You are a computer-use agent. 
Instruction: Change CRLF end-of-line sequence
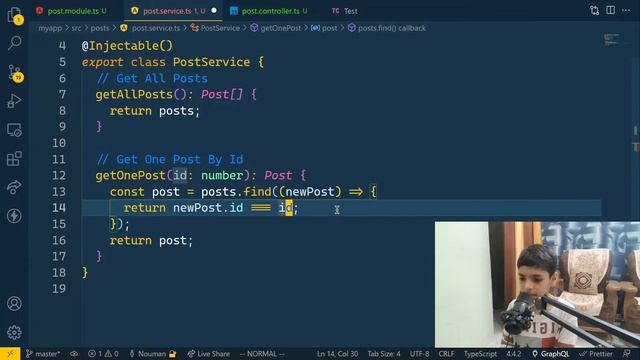446,354
